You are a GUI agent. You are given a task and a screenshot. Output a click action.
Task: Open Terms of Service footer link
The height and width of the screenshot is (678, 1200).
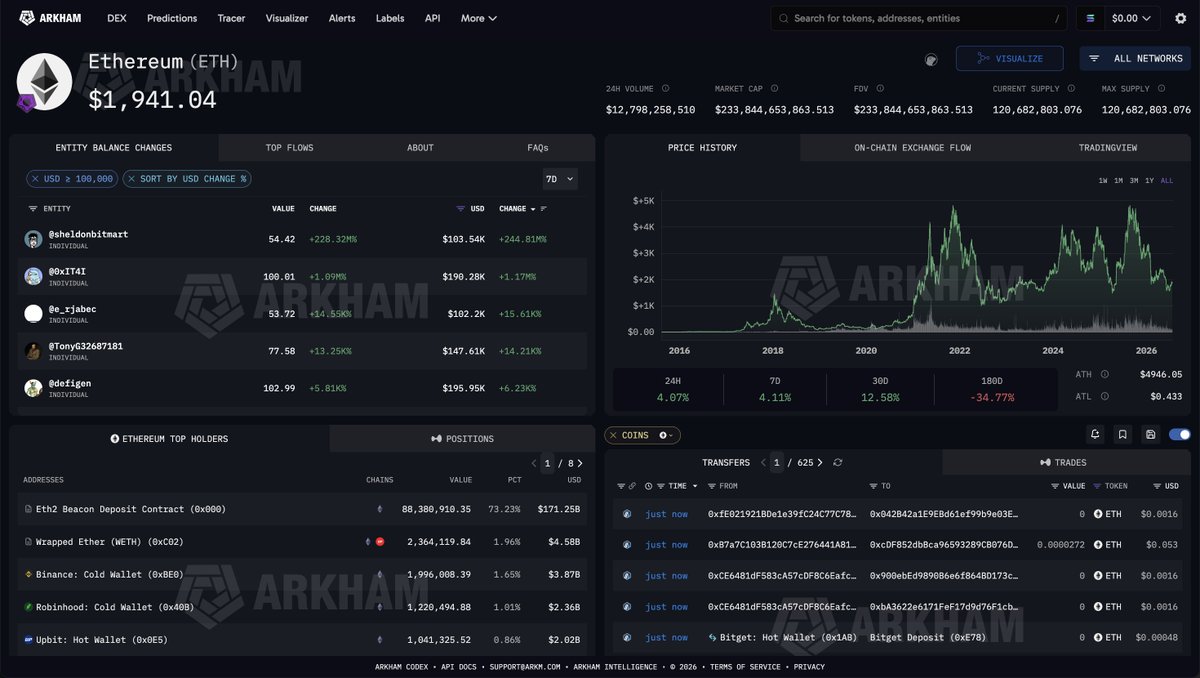pyautogui.click(x=747, y=667)
